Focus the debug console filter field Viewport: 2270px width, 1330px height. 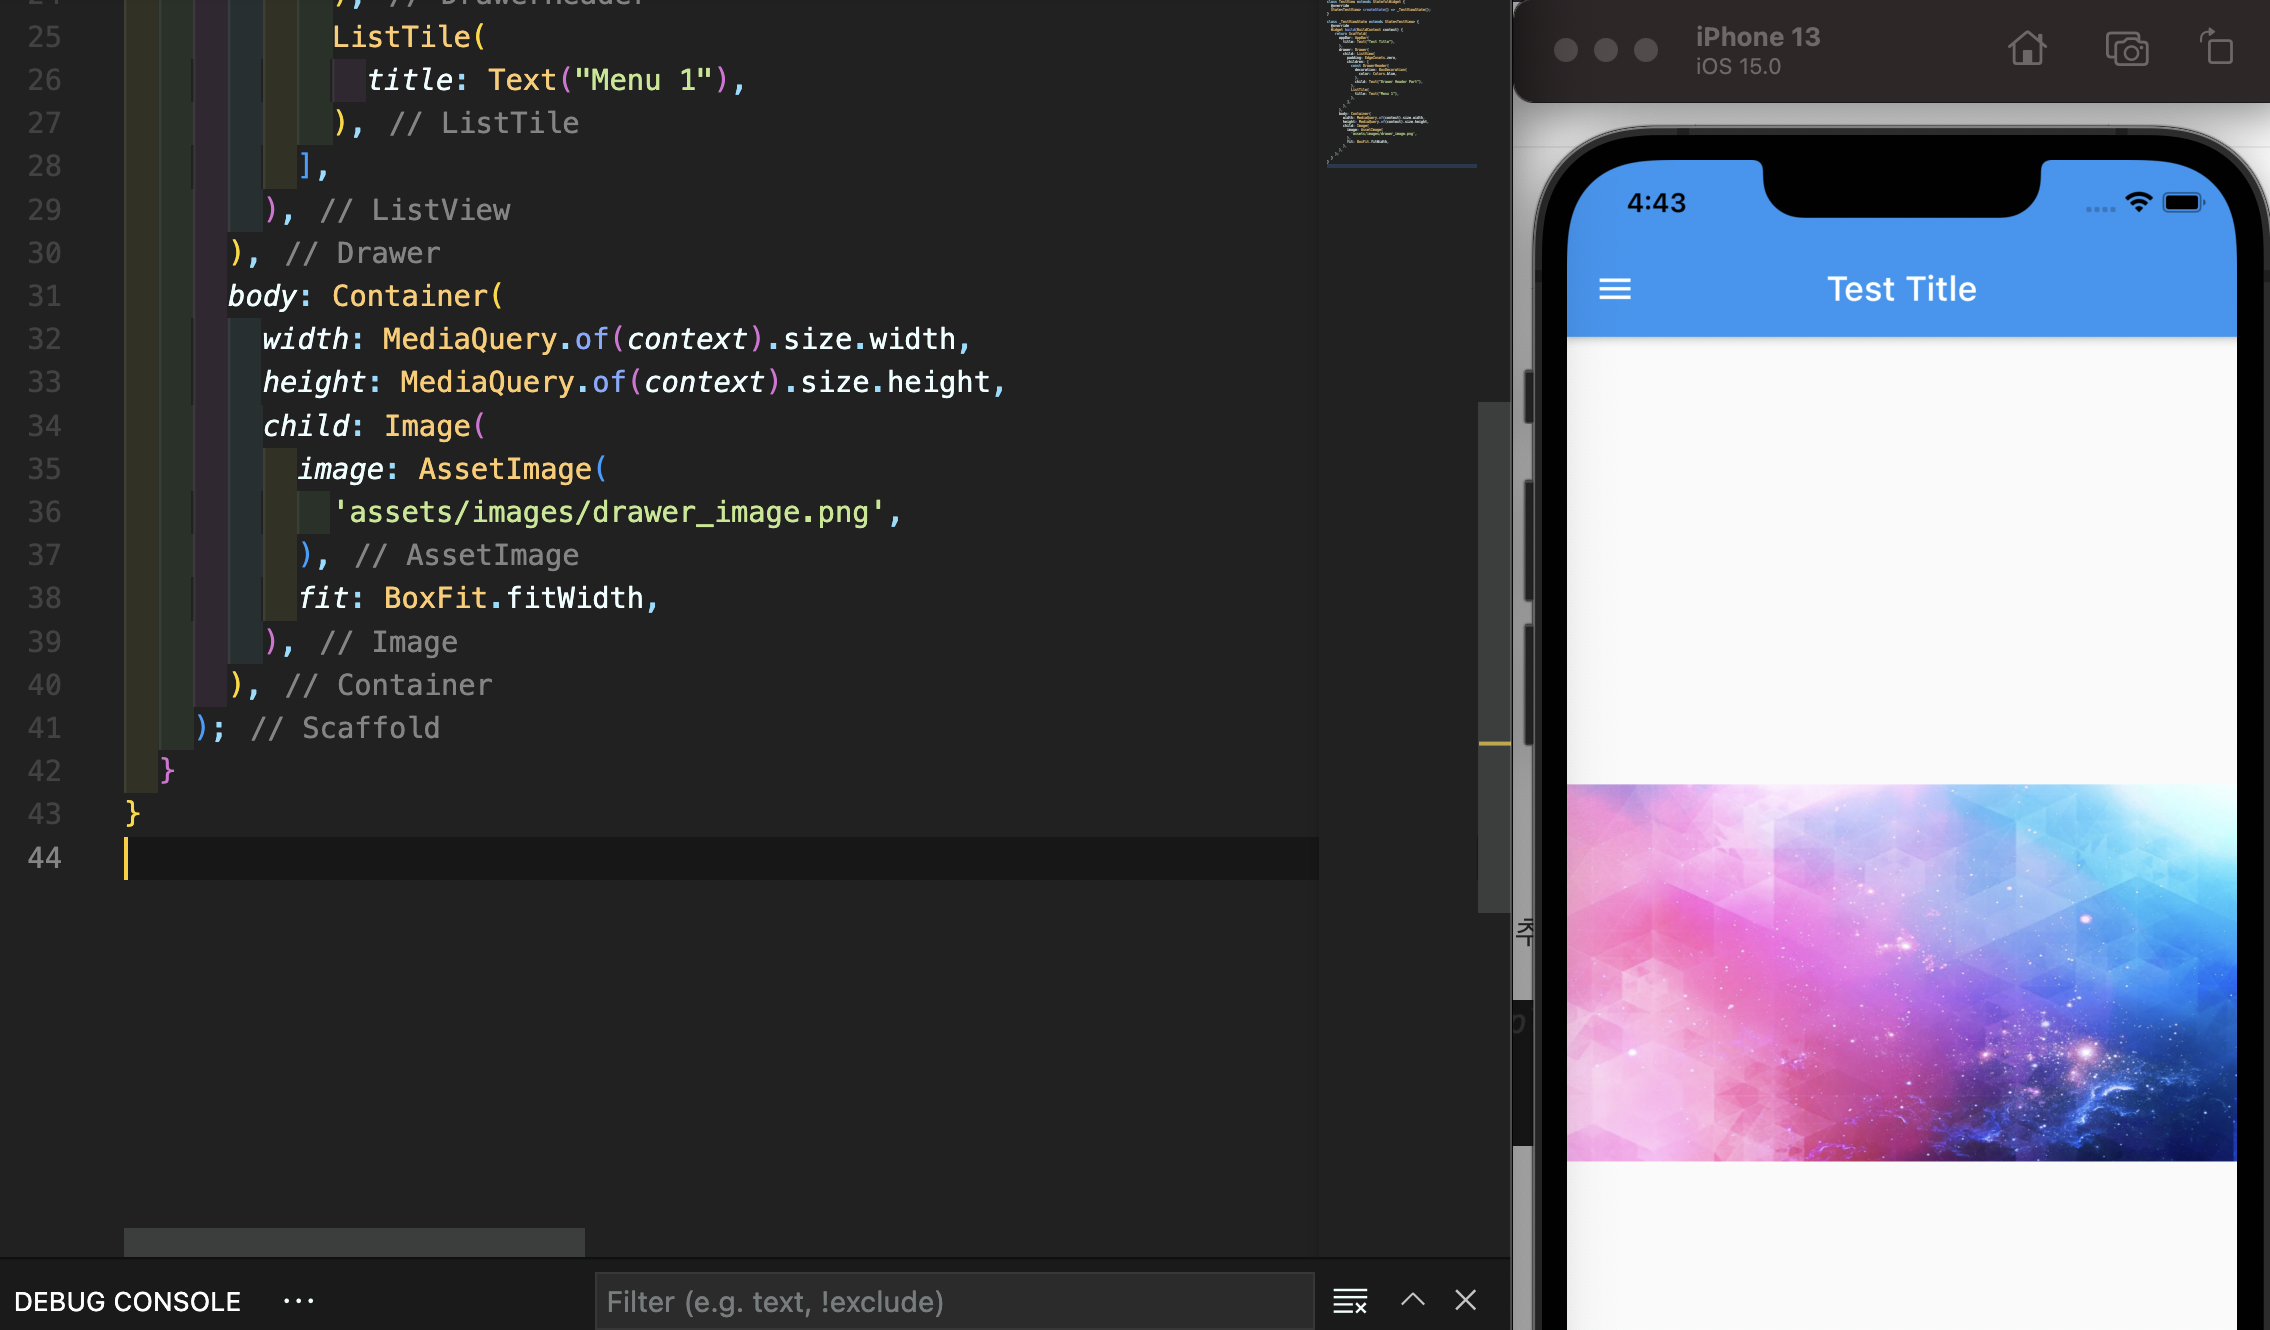[x=953, y=1301]
